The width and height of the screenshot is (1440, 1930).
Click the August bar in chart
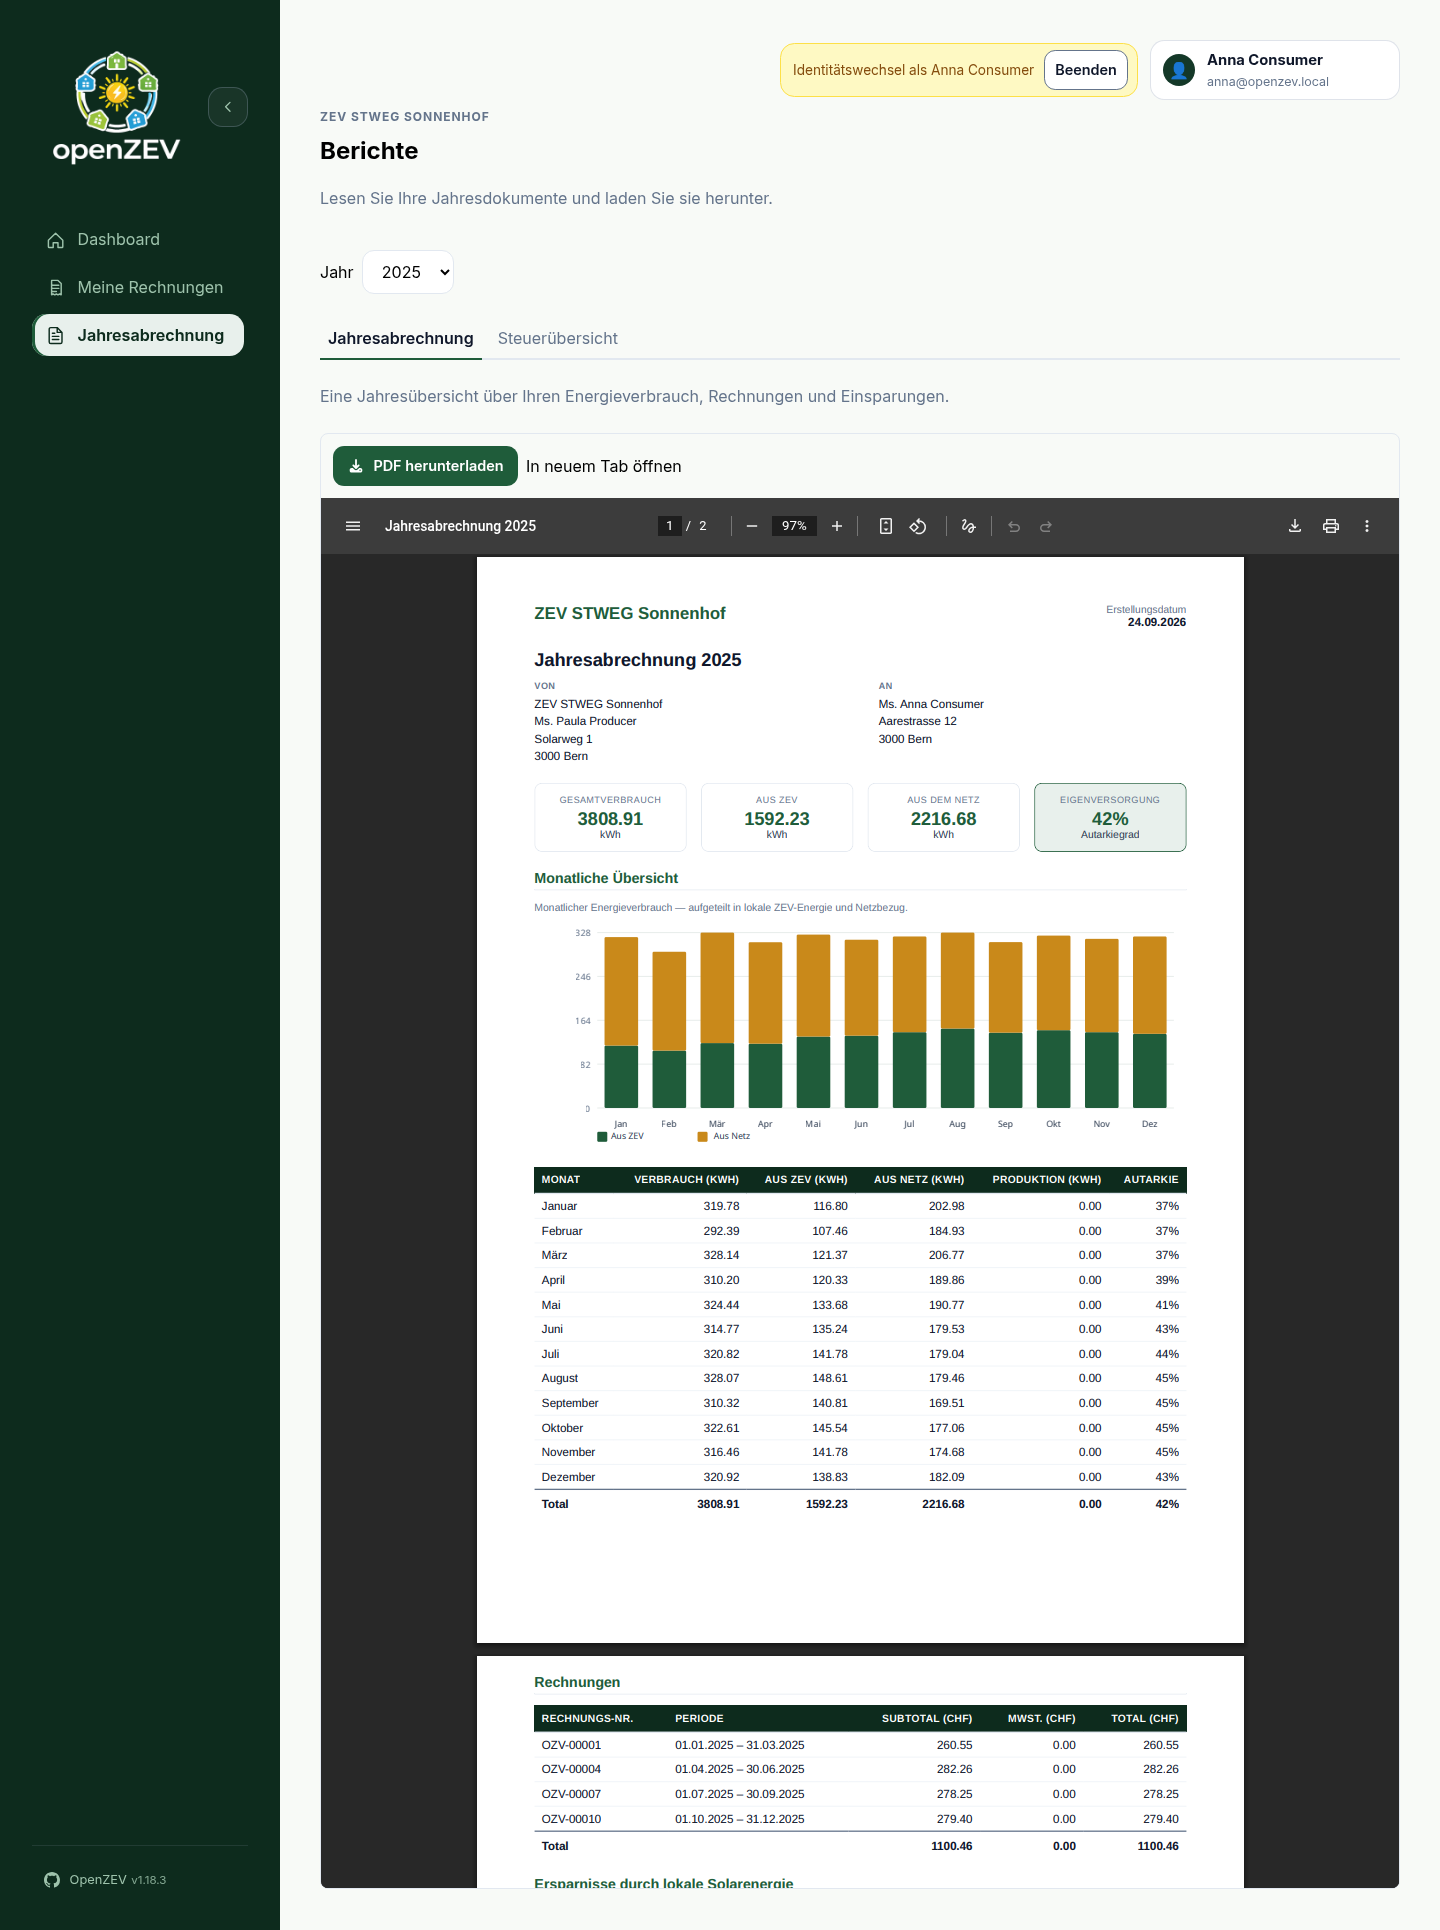click(957, 1020)
